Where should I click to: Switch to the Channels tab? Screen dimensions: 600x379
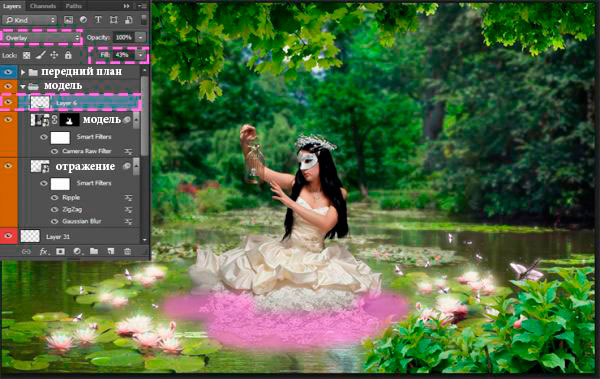point(42,6)
